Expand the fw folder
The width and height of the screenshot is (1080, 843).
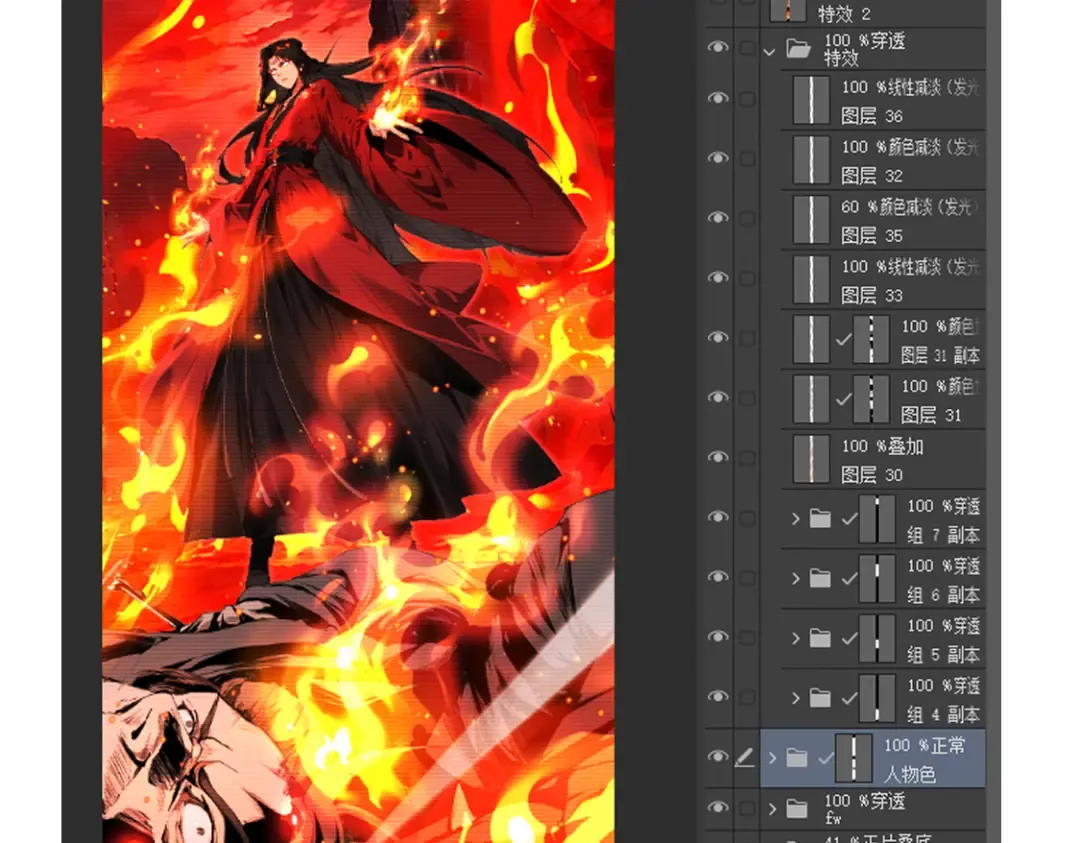pyautogui.click(x=772, y=809)
